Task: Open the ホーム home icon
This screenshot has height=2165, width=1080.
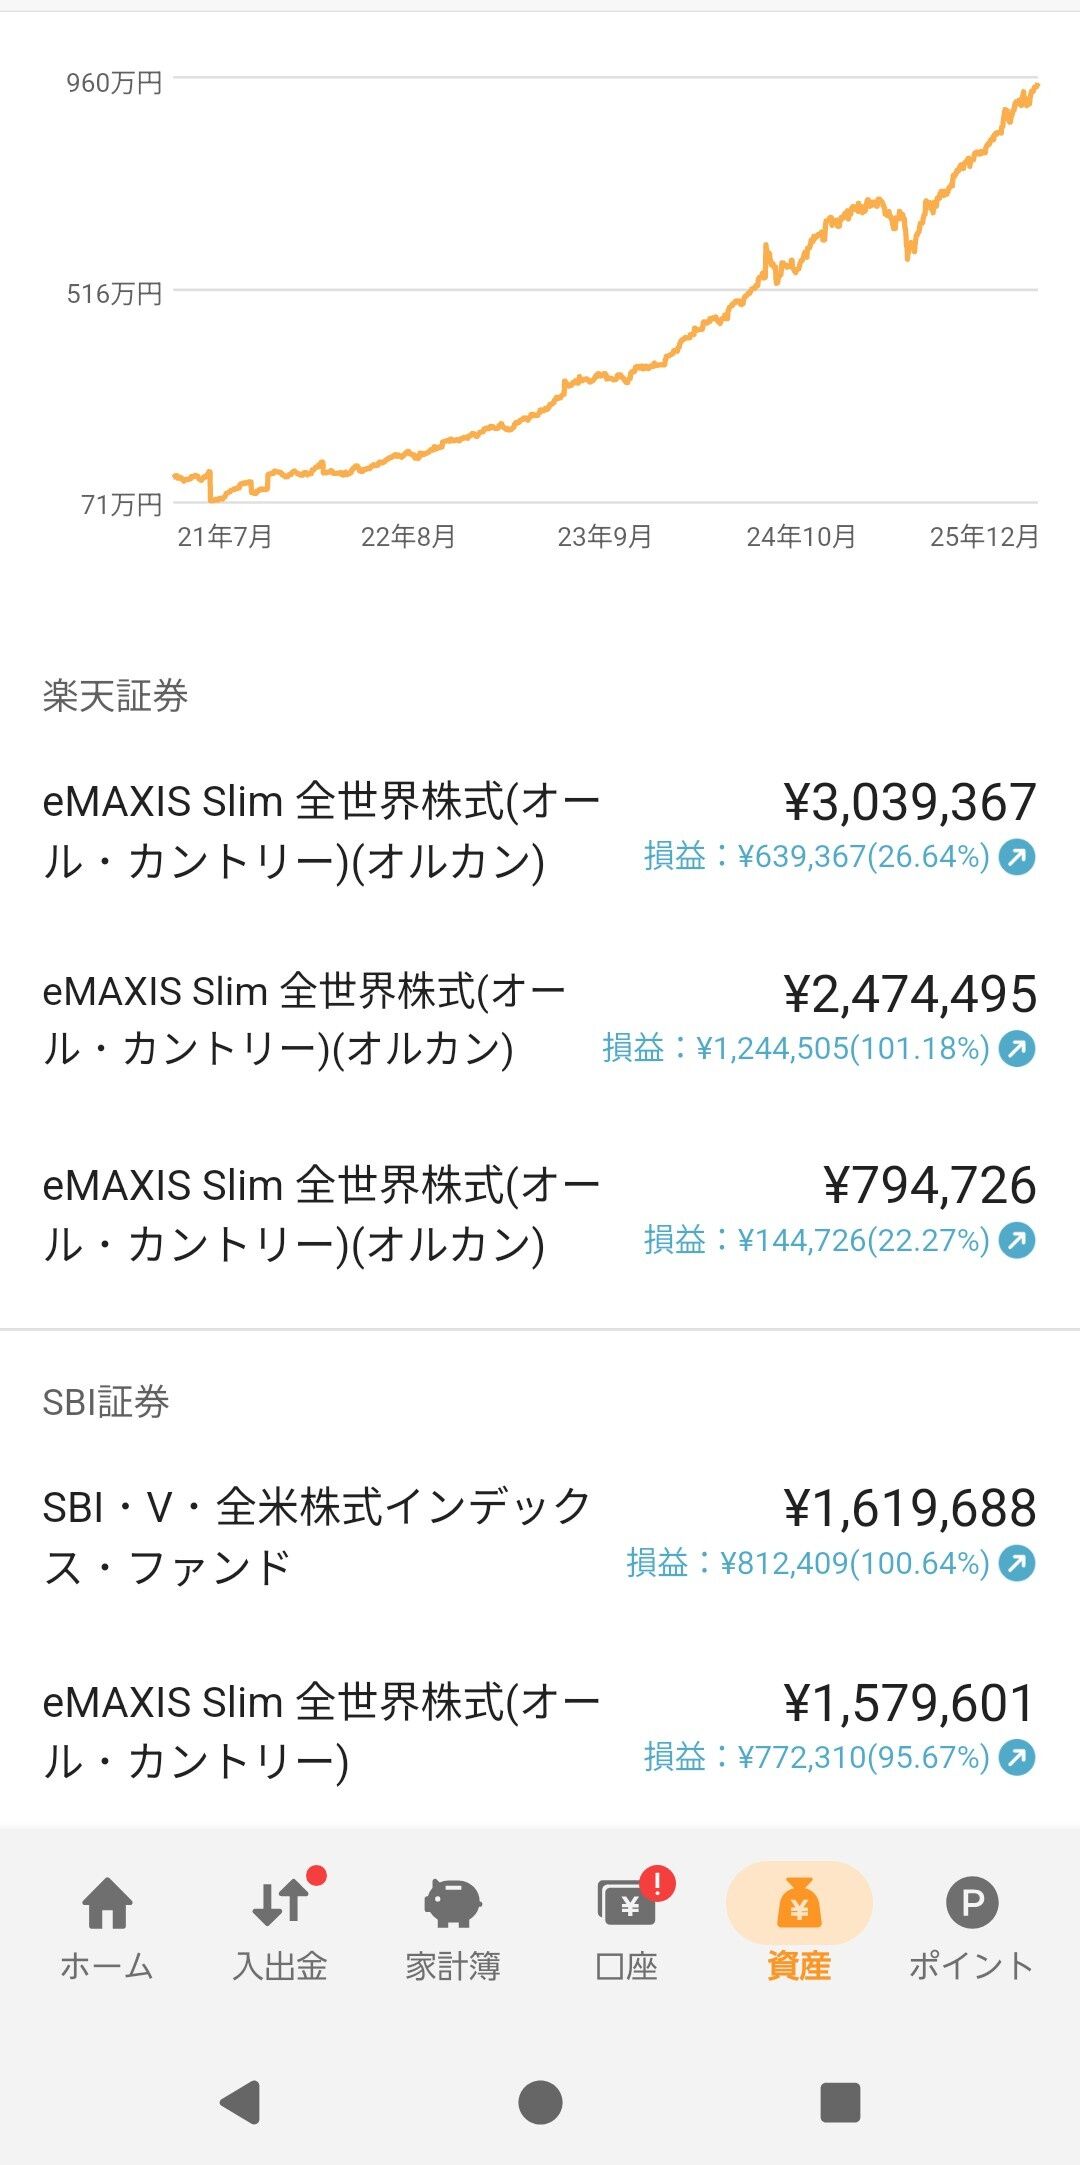Action: [x=107, y=1902]
